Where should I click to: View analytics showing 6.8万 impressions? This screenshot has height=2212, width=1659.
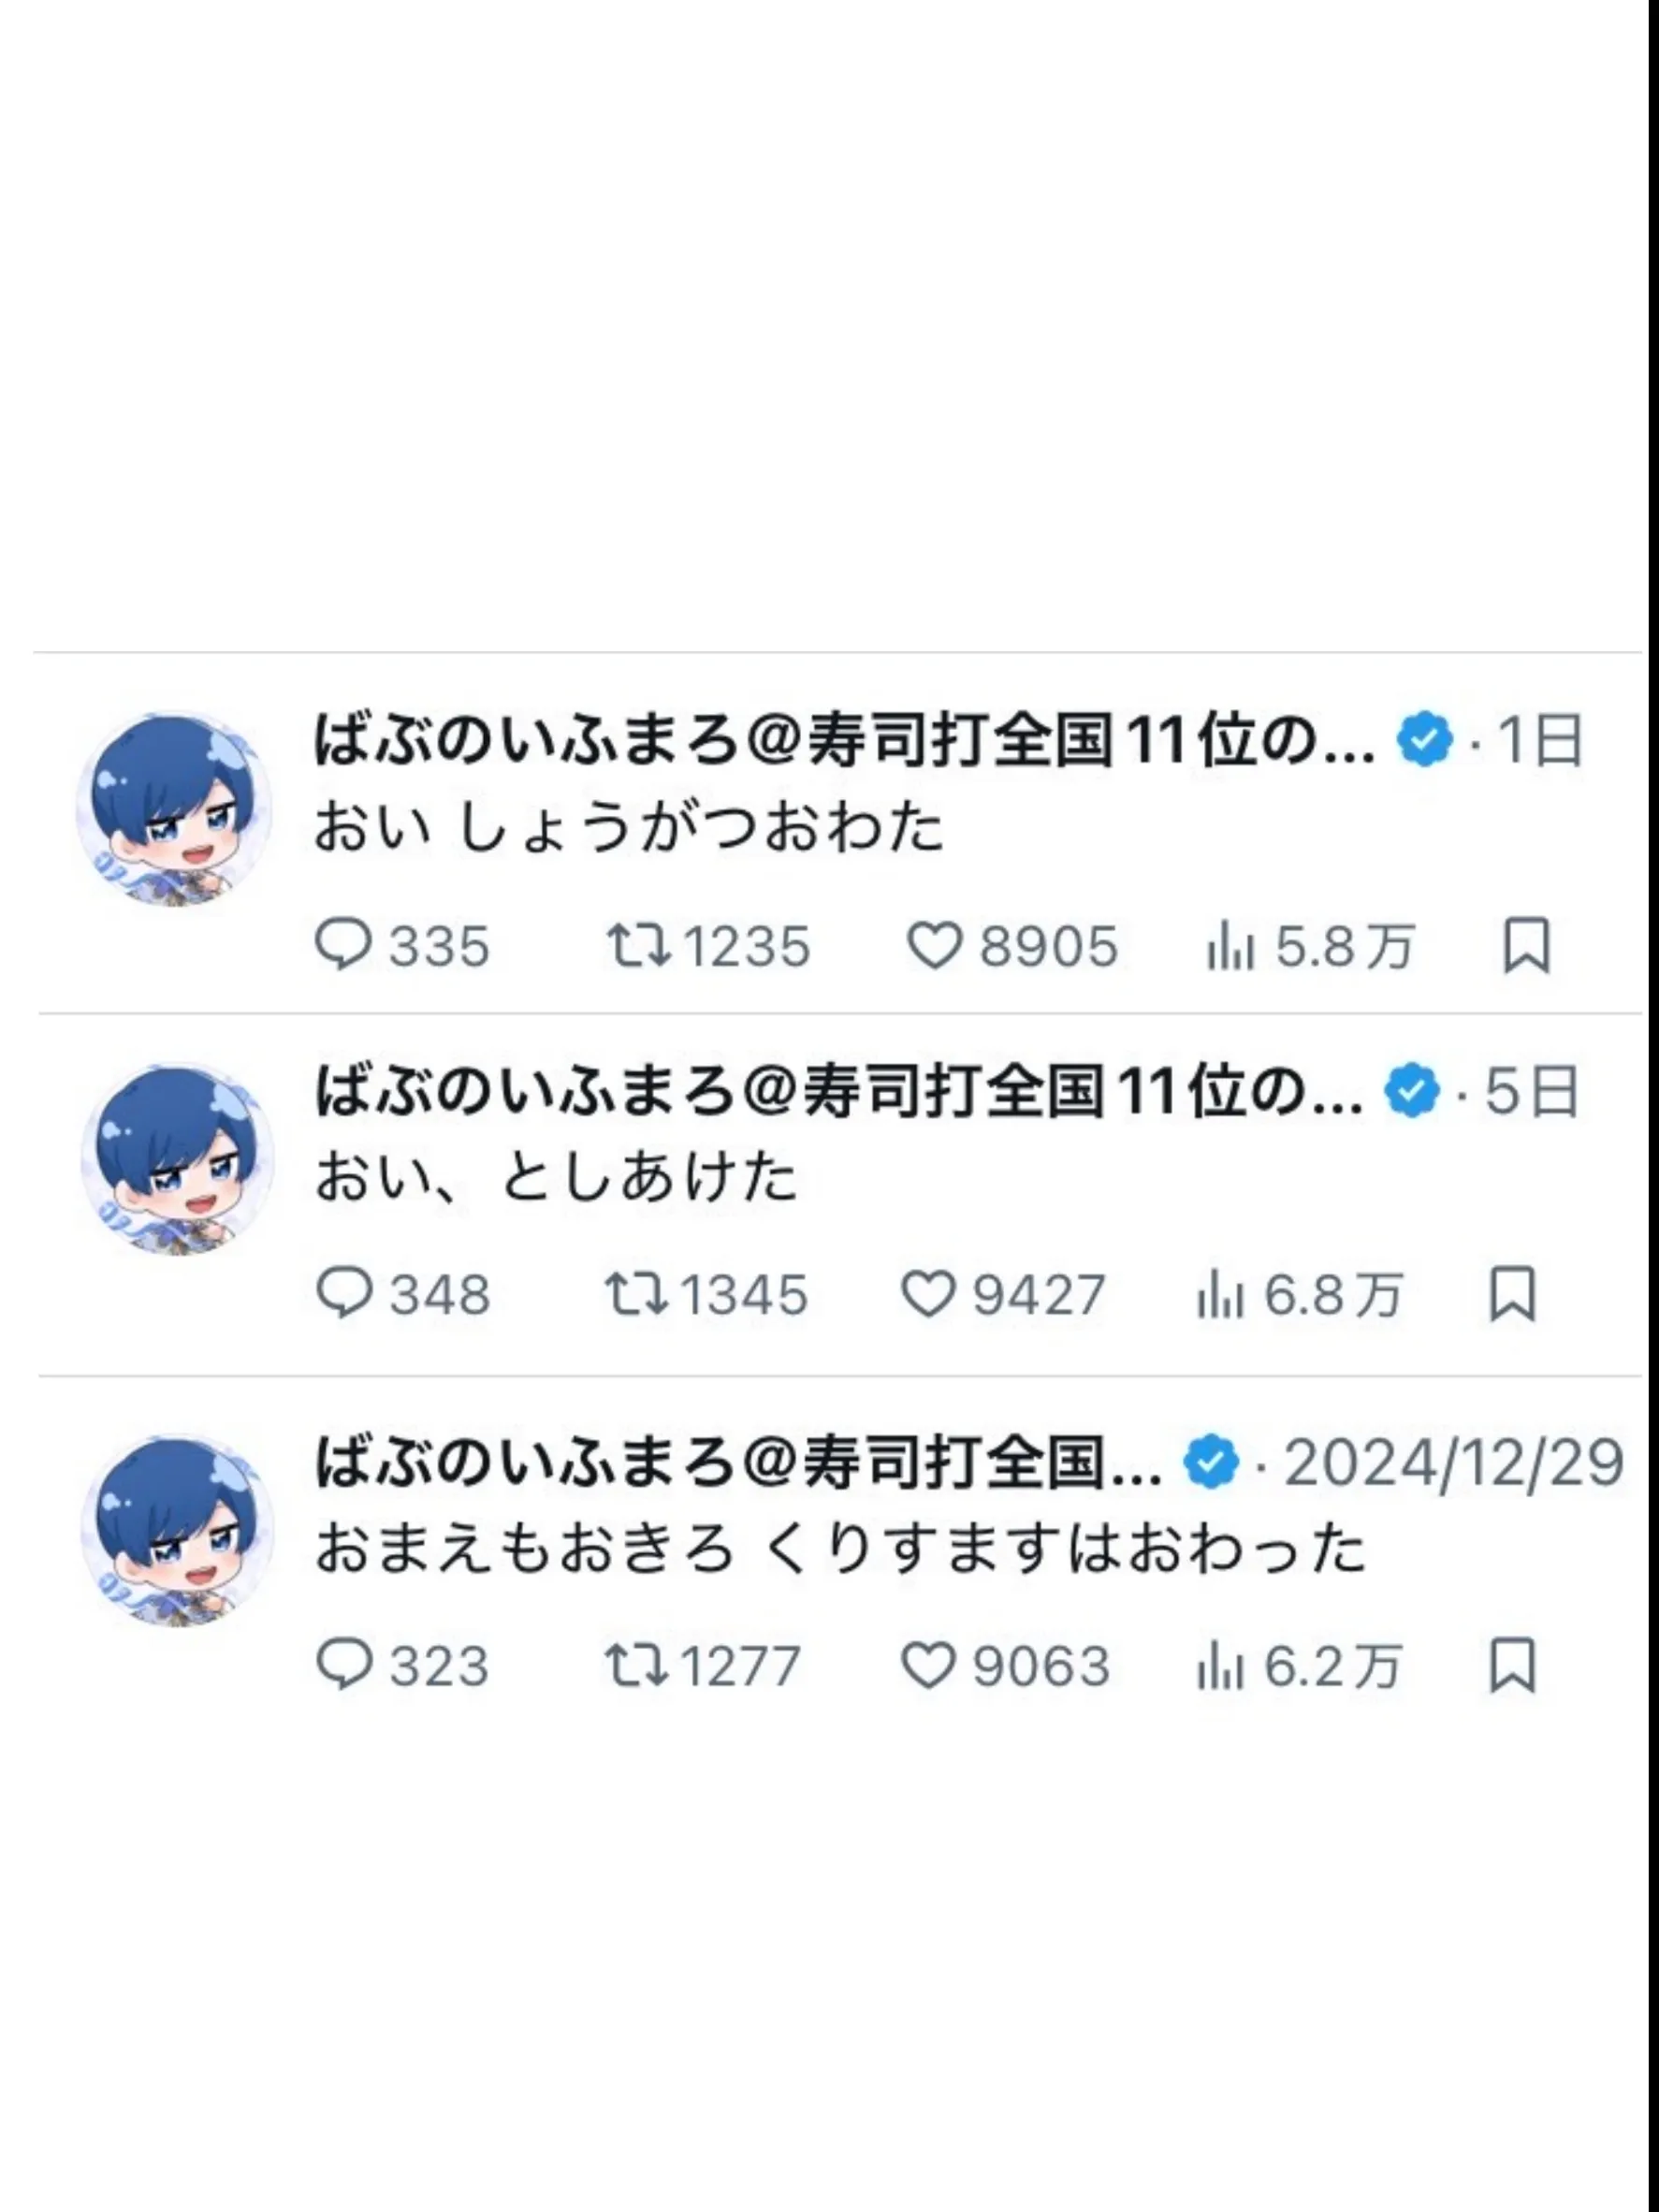pyautogui.click(x=1299, y=1293)
